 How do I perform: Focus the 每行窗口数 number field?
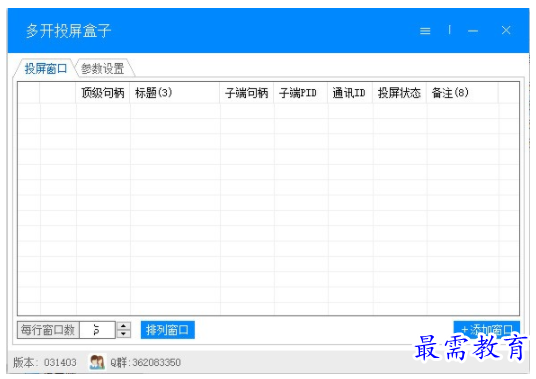click(x=97, y=330)
